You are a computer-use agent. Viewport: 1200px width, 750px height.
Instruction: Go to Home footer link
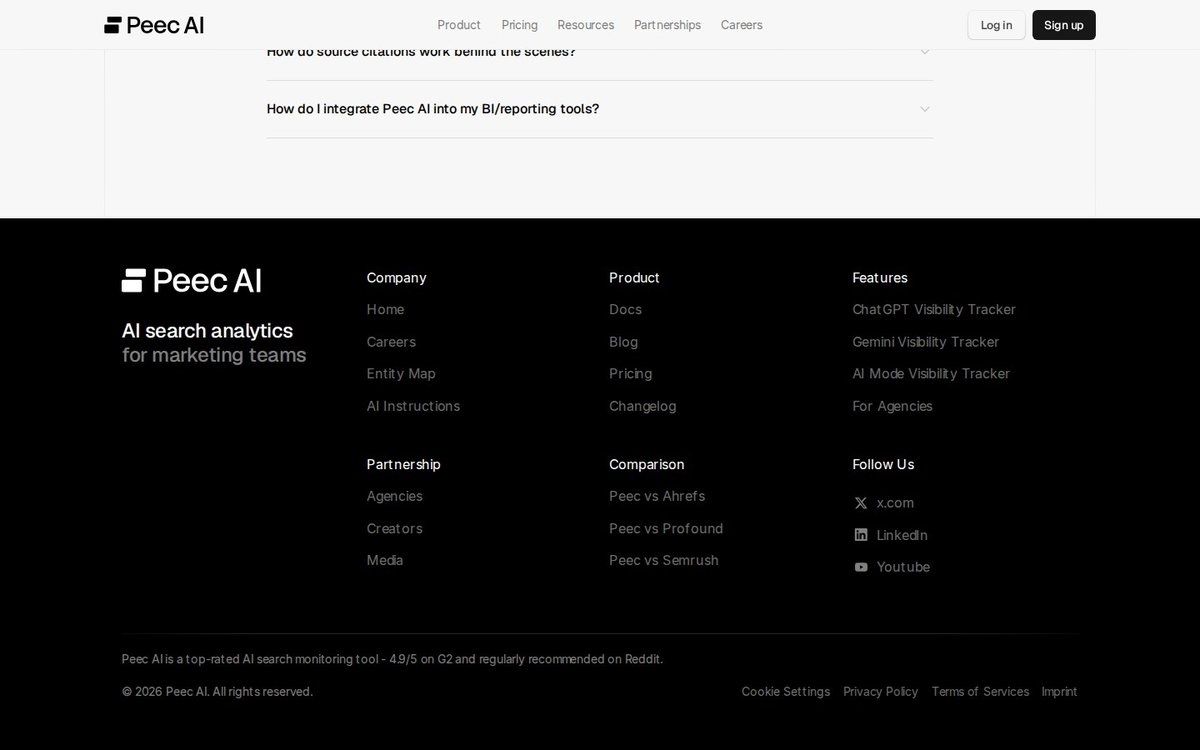[x=386, y=310]
